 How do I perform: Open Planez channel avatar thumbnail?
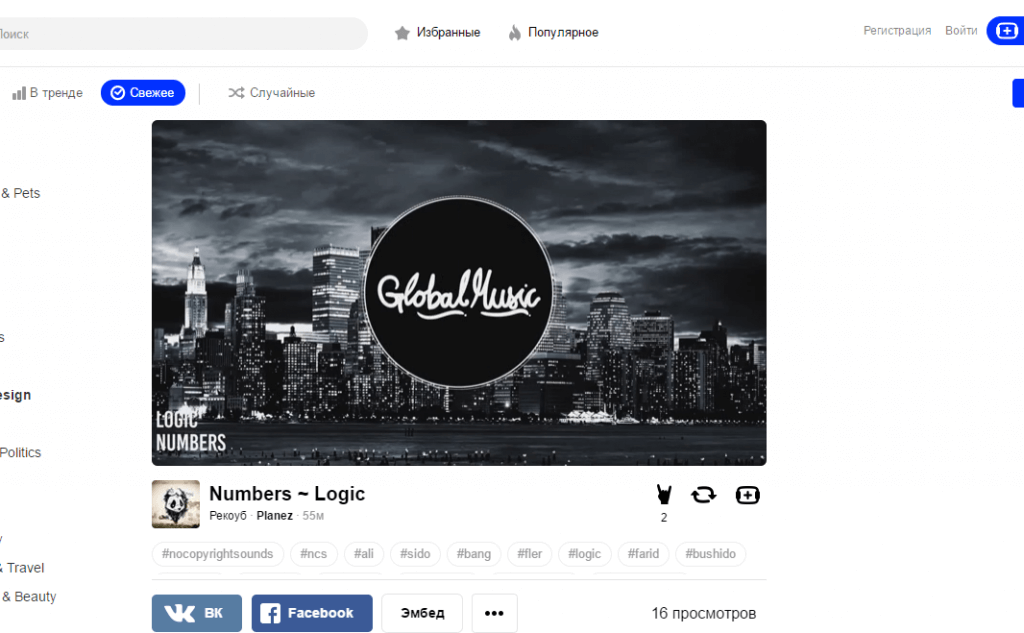(176, 504)
